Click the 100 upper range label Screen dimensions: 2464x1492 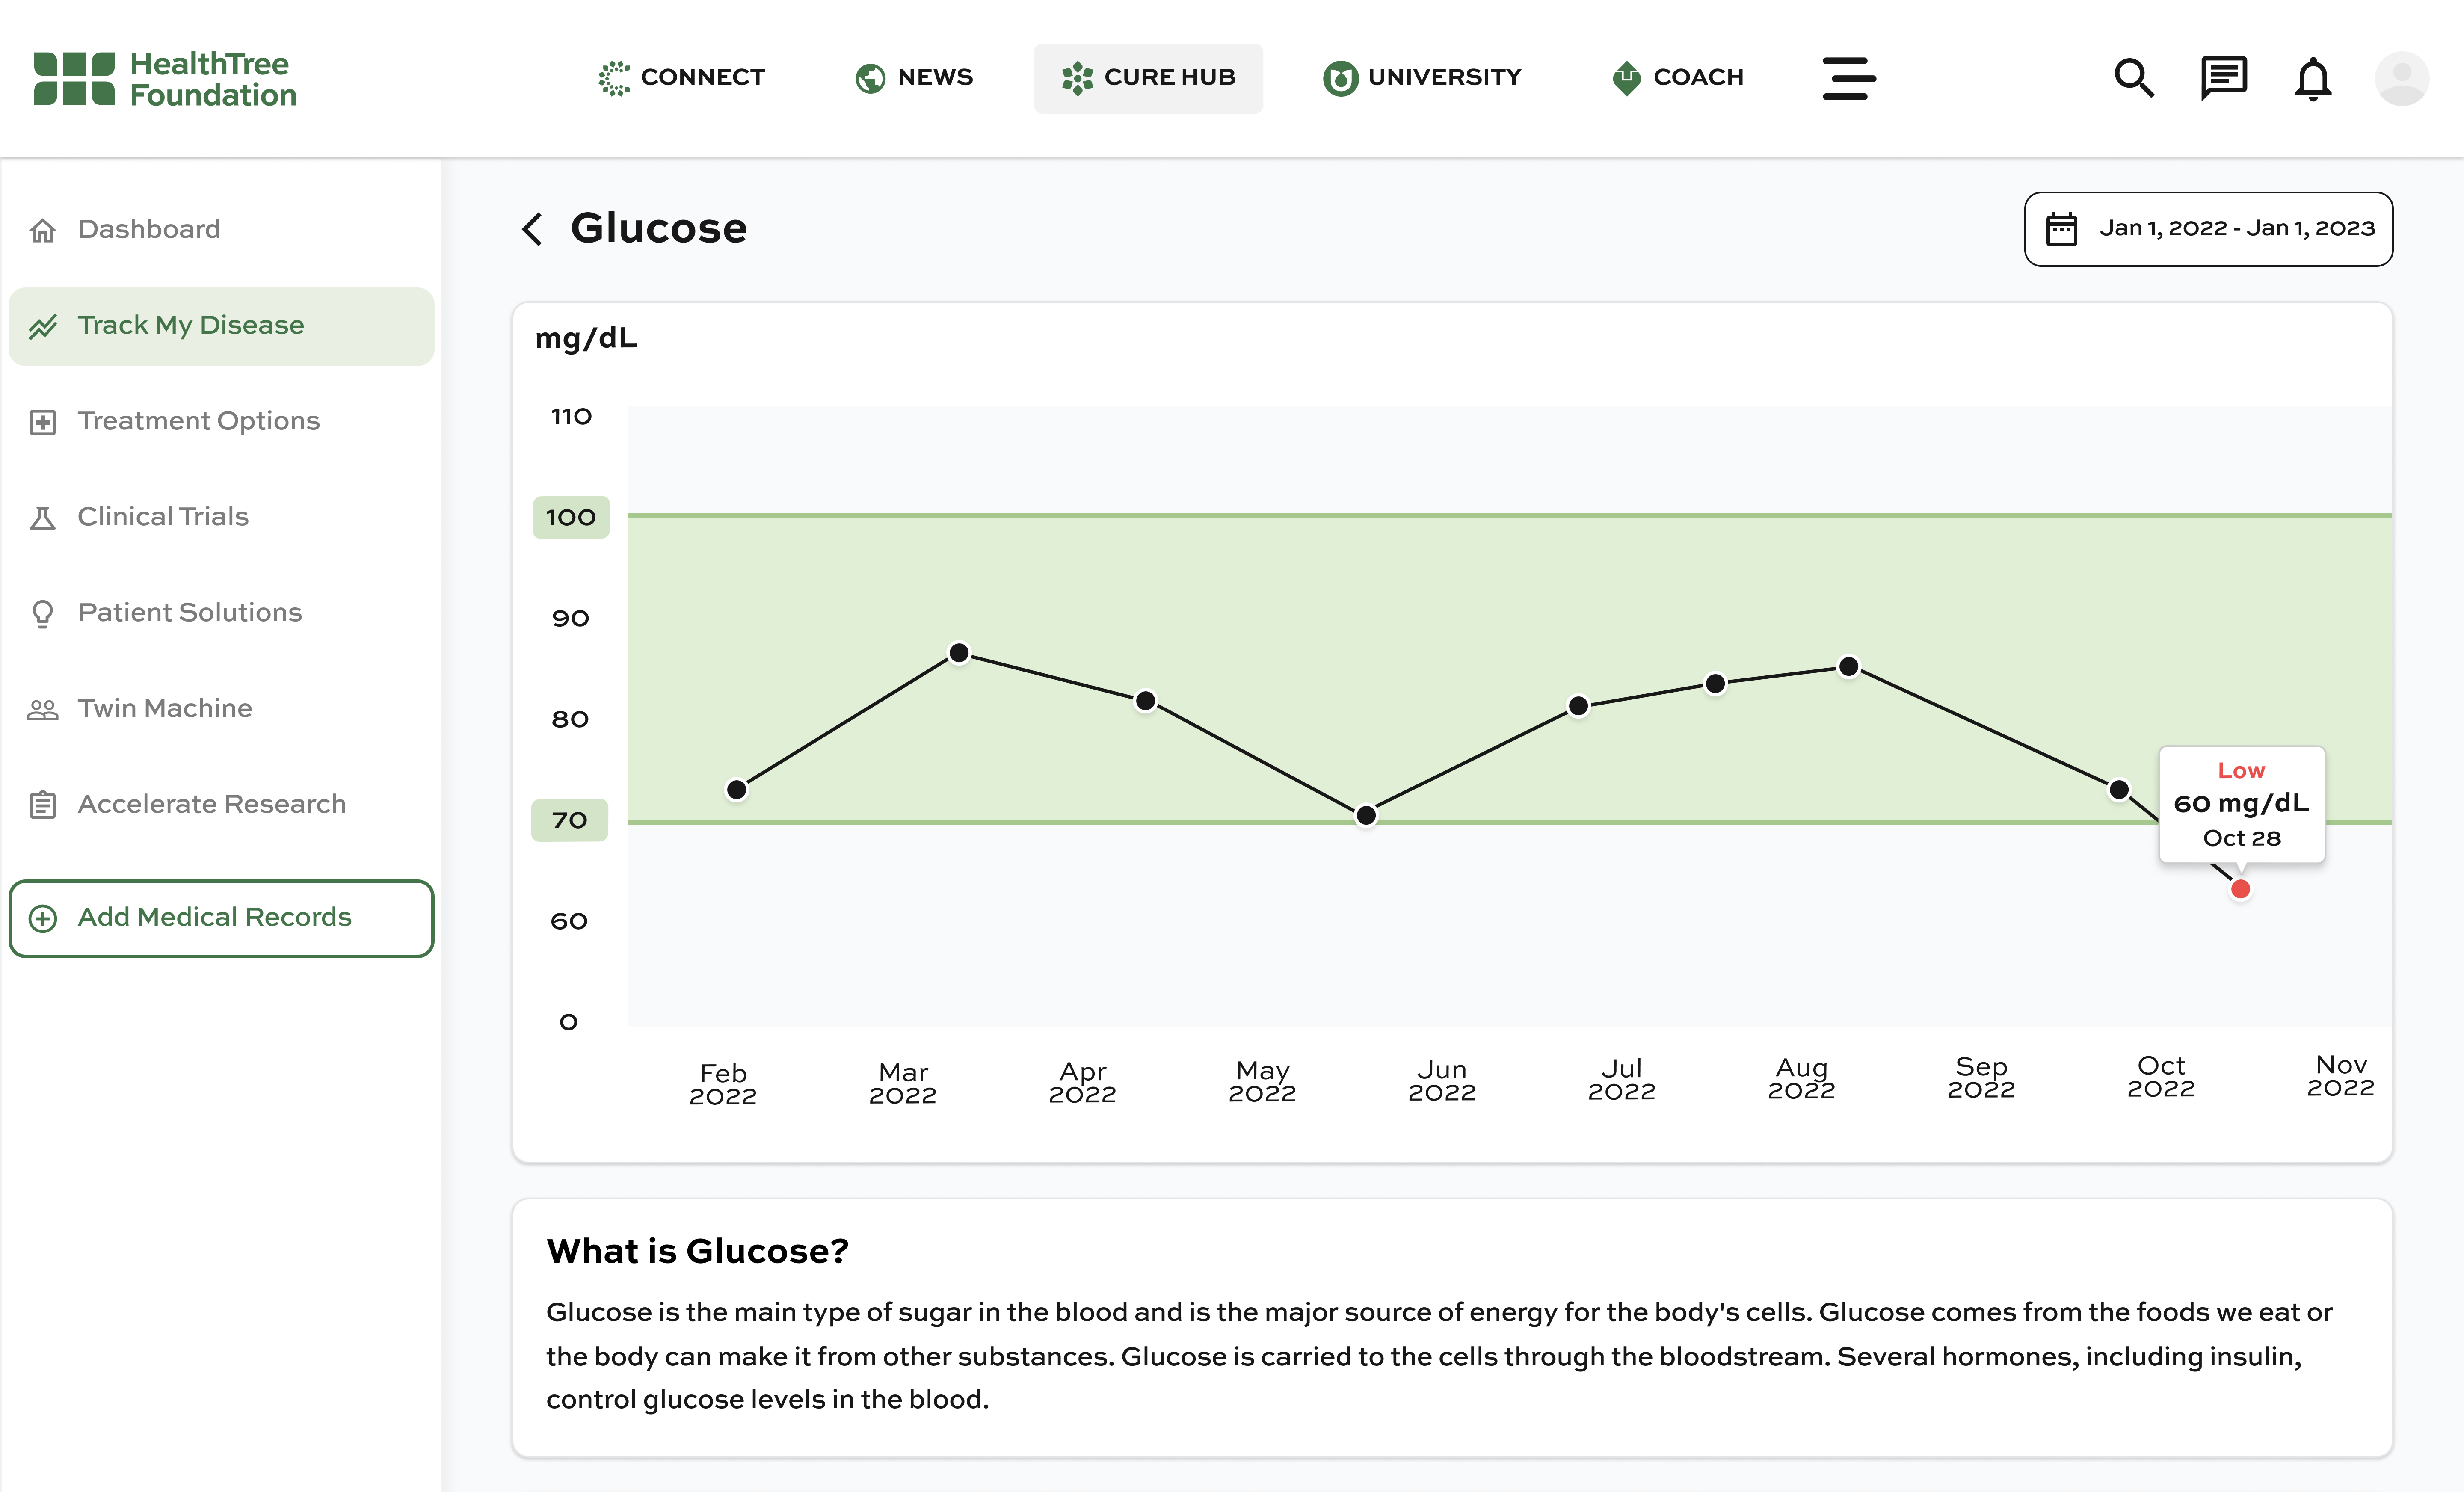[571, 518]
